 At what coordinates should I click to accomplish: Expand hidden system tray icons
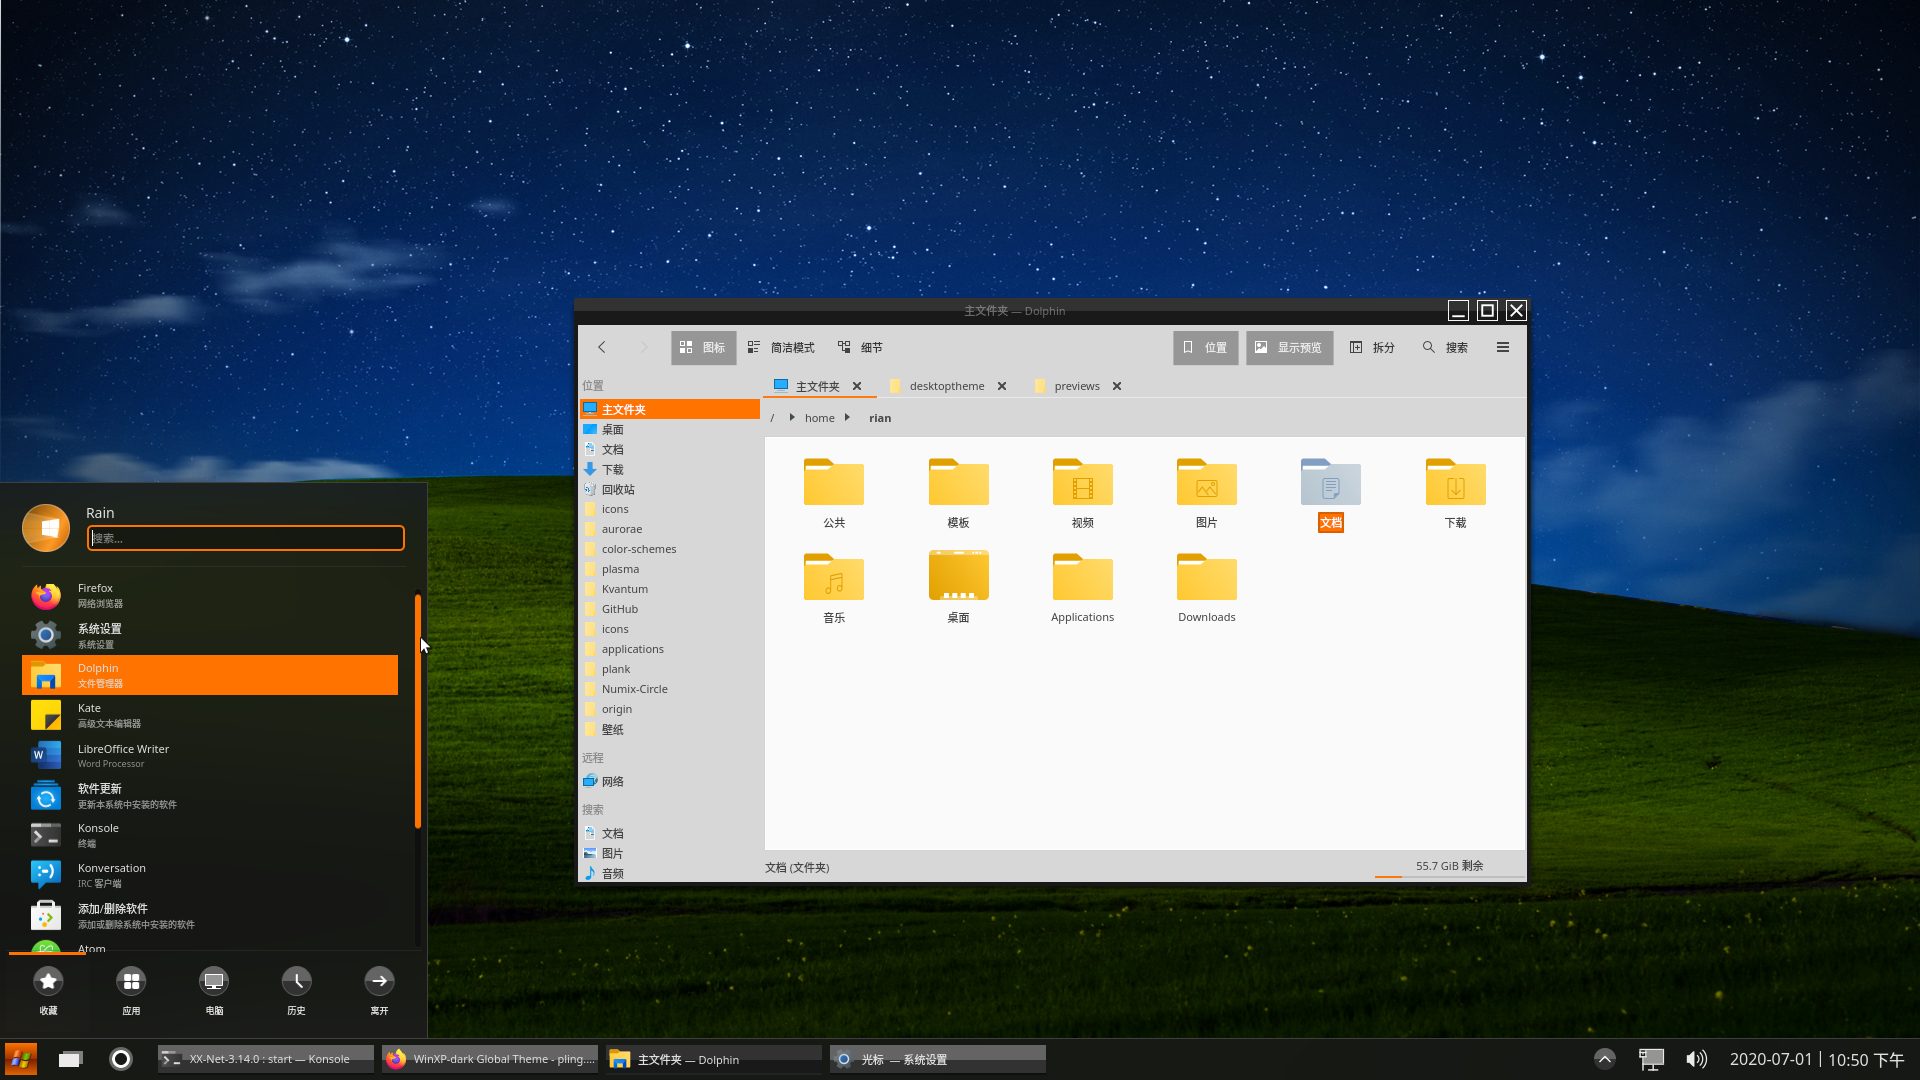tap(1604, 1059)
